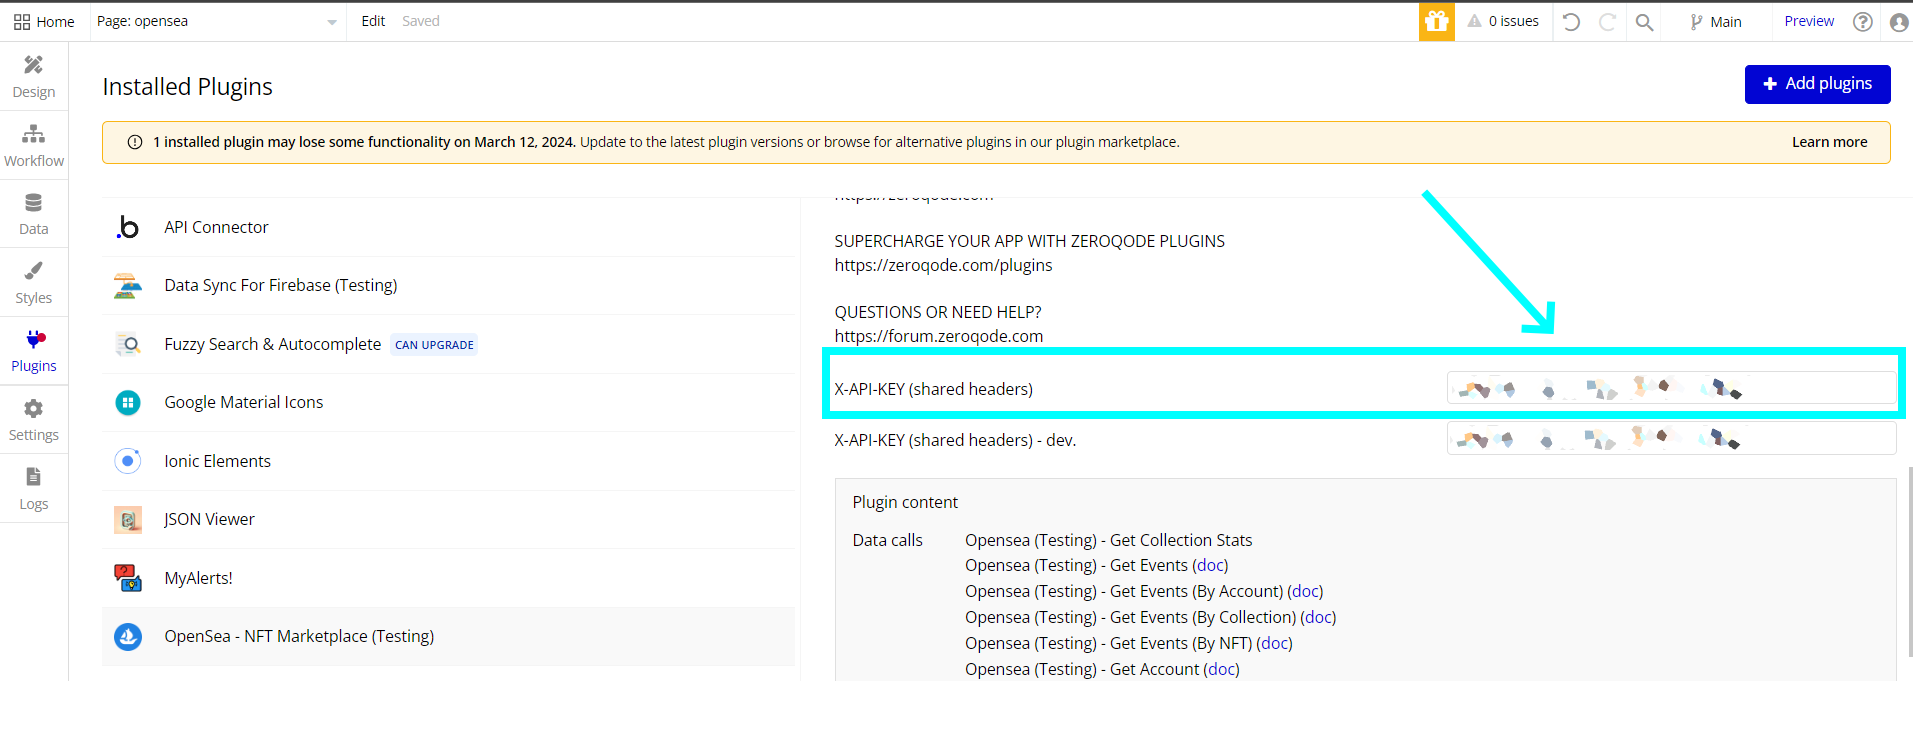Click the Plugin content heading
Viewport: 1913px width, 750px height.
(905, 502)
